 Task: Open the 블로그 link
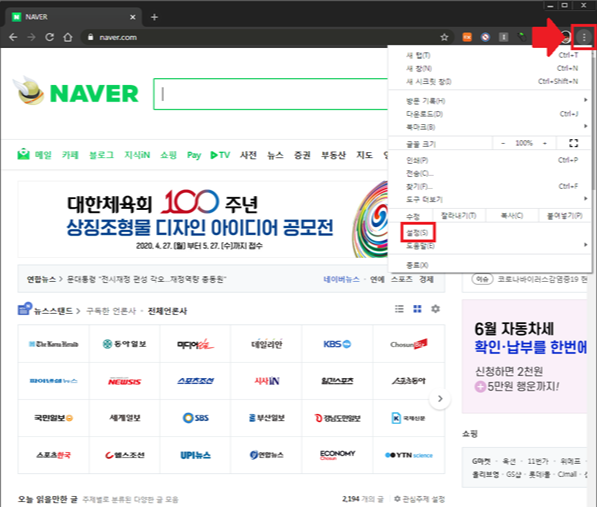(x=101, y=155)
